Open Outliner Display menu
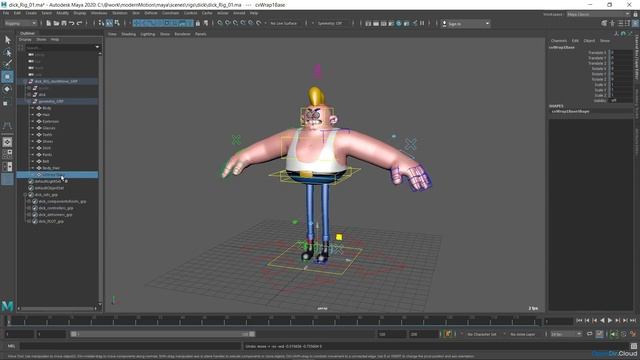The height and width of the screenshot is (360, 640). pos(25,40)
